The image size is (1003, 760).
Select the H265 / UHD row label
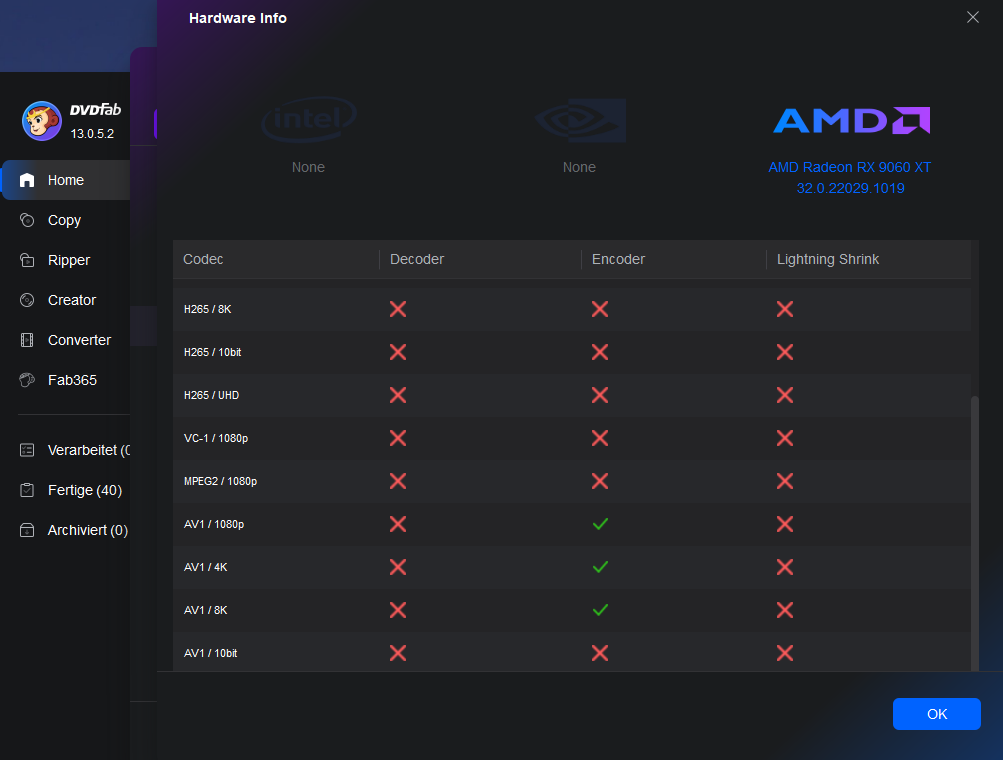pos(211,395)
